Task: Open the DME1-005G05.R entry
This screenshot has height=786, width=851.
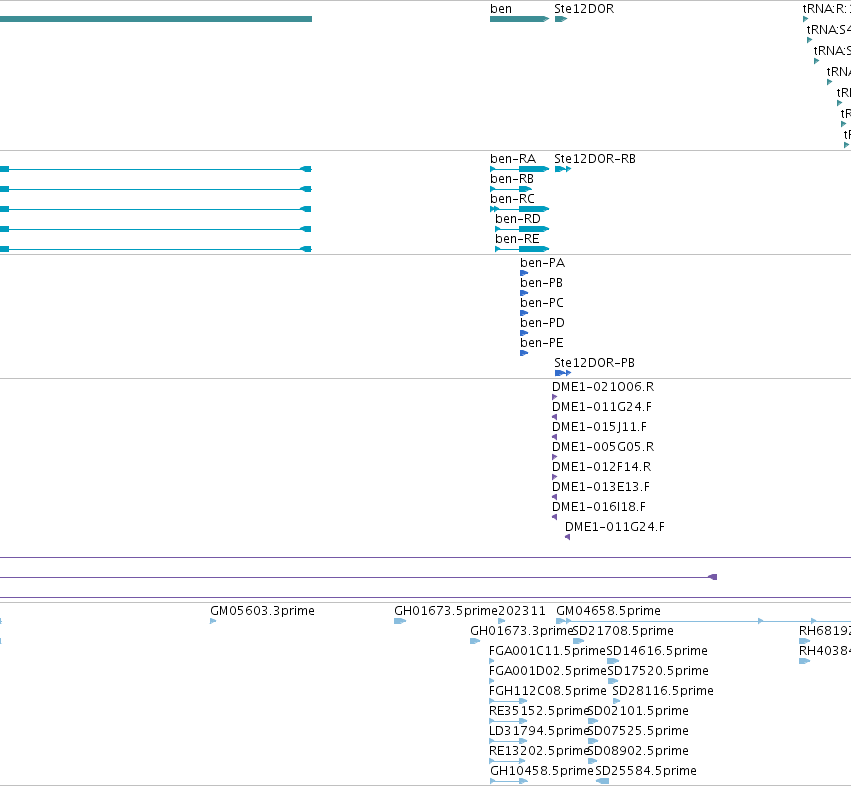Action: point(555,457)
